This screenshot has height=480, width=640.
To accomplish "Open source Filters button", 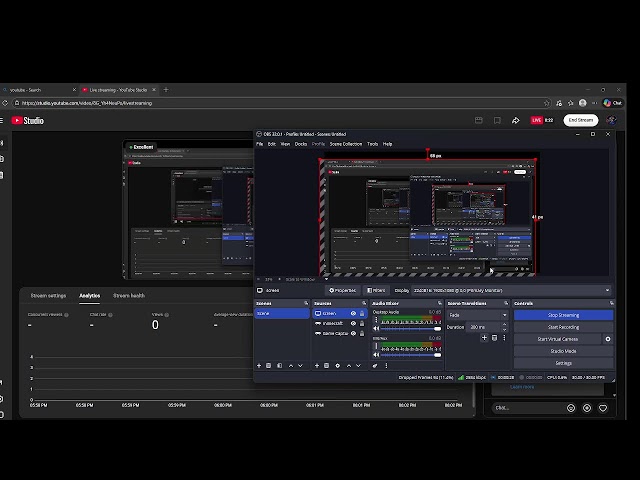I will pyautogui.click(x=376, y=291).
